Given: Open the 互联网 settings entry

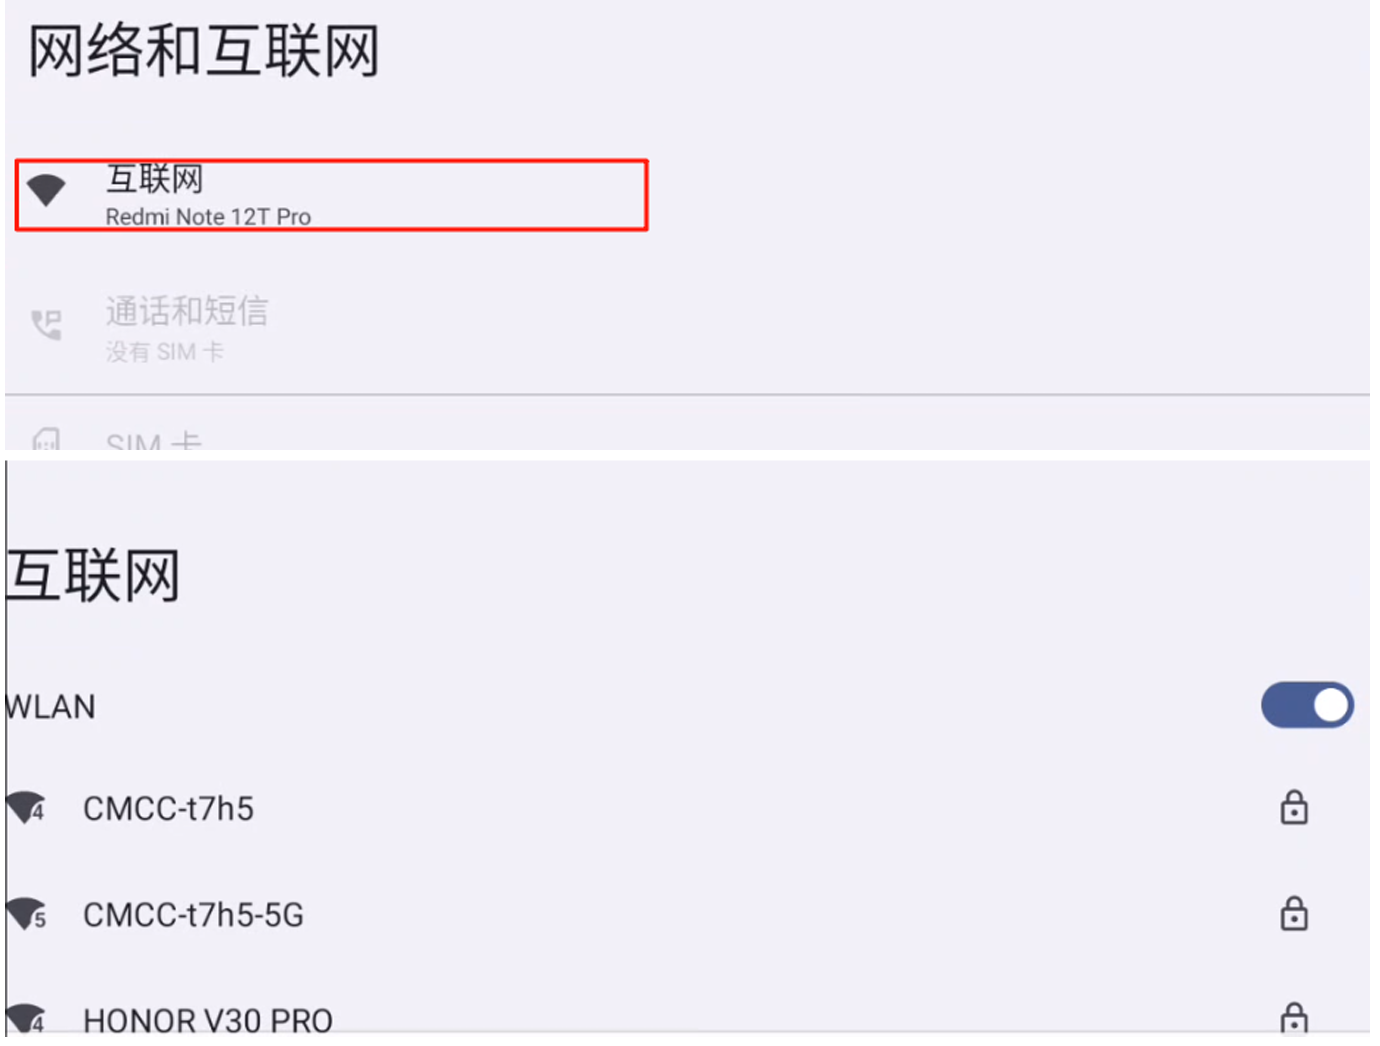Looking at the screenshot, I should pyautogui.click(x=330, y=195).
